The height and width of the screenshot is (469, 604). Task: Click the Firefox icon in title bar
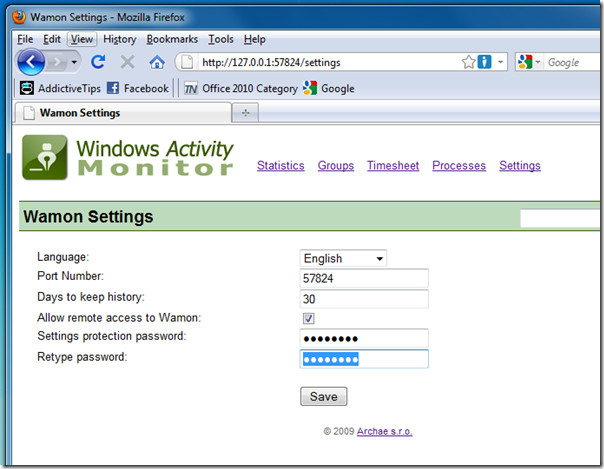pyautogui.click(x=19, y=17)
